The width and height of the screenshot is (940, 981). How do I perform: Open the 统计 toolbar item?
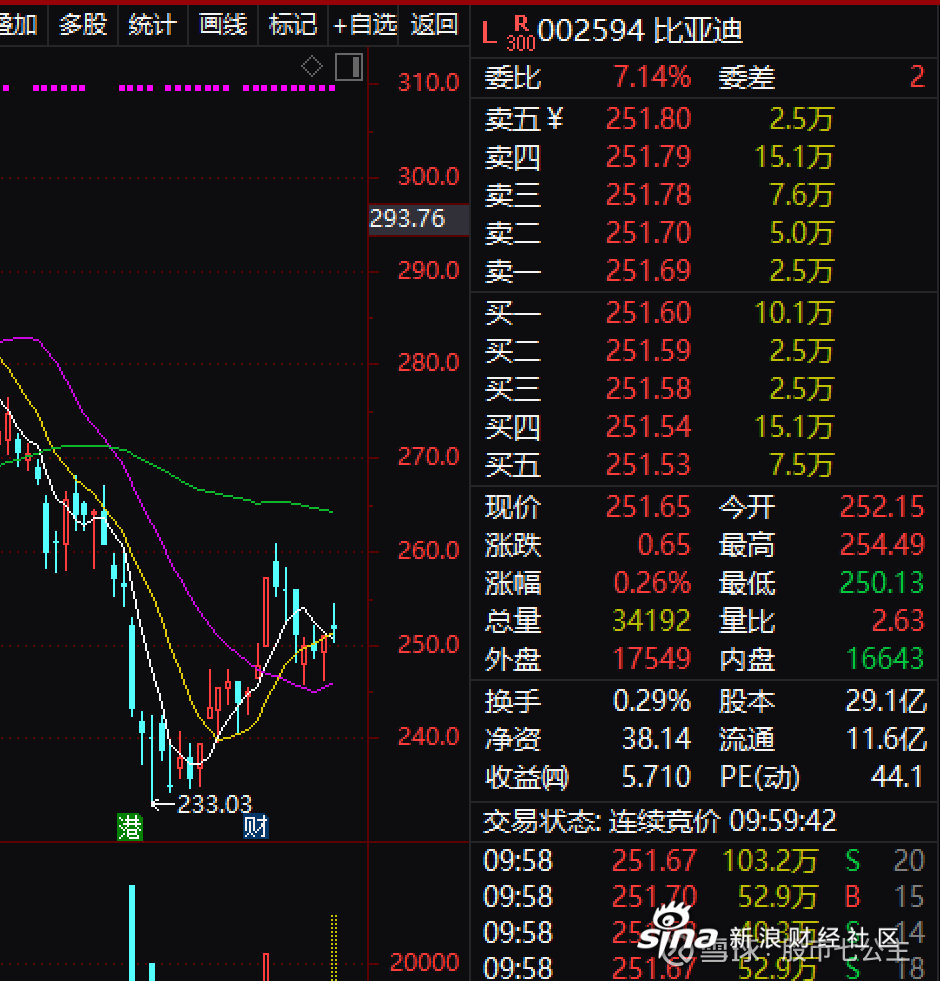[x=153, y=25]
